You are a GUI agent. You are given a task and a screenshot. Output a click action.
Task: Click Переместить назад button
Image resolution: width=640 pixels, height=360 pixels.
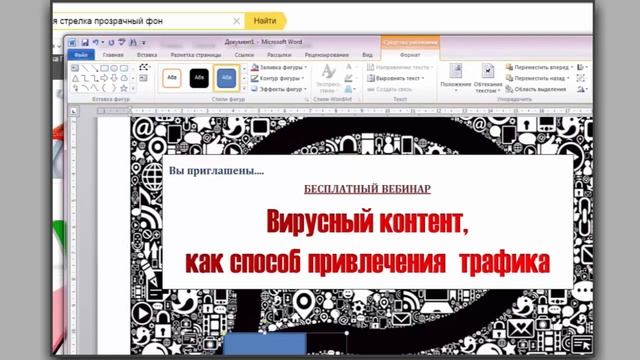(x=538, y=78)
